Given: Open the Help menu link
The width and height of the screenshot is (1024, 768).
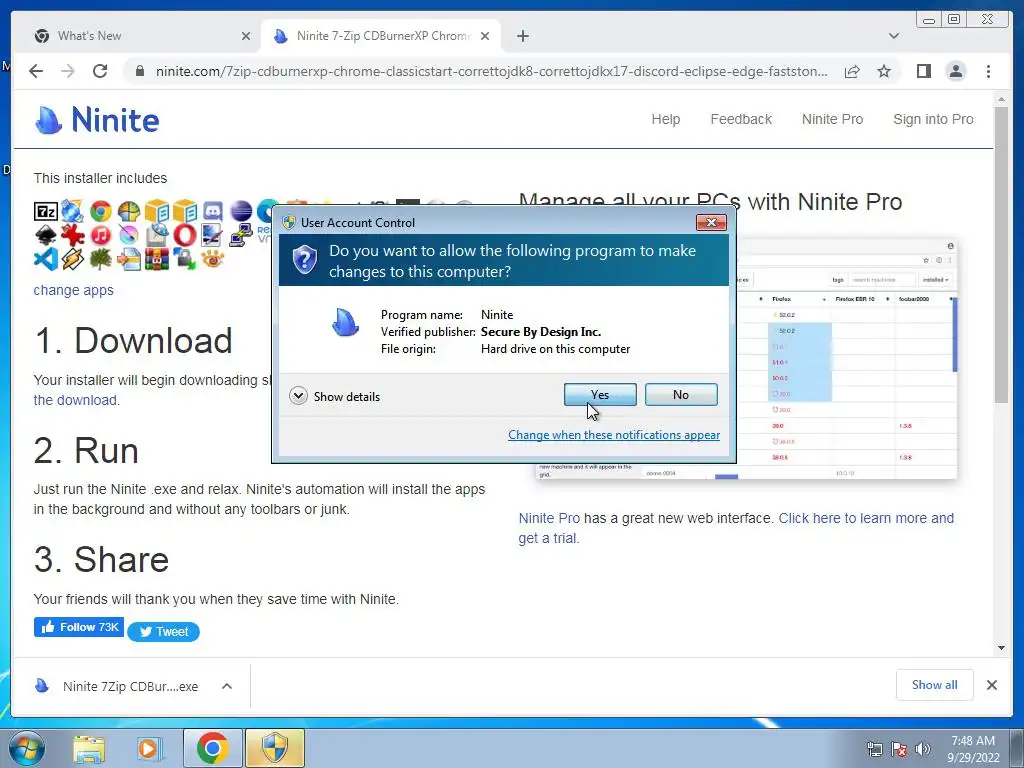Looking at the screenshot, I should [665, 120].
